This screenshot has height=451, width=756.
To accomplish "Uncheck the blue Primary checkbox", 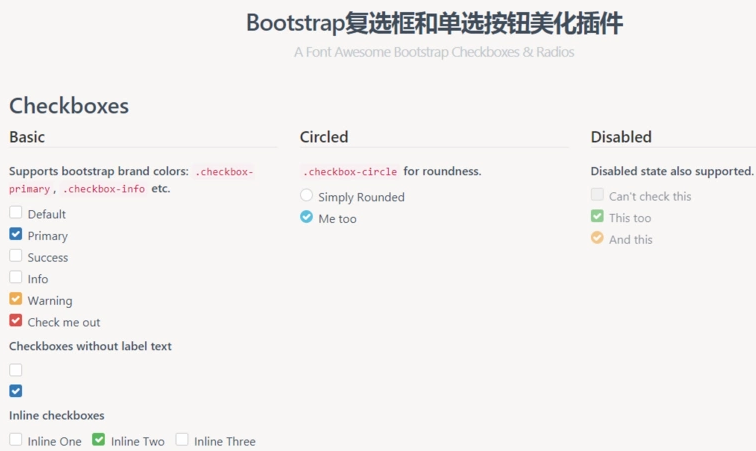I will (x=16, y=234).
